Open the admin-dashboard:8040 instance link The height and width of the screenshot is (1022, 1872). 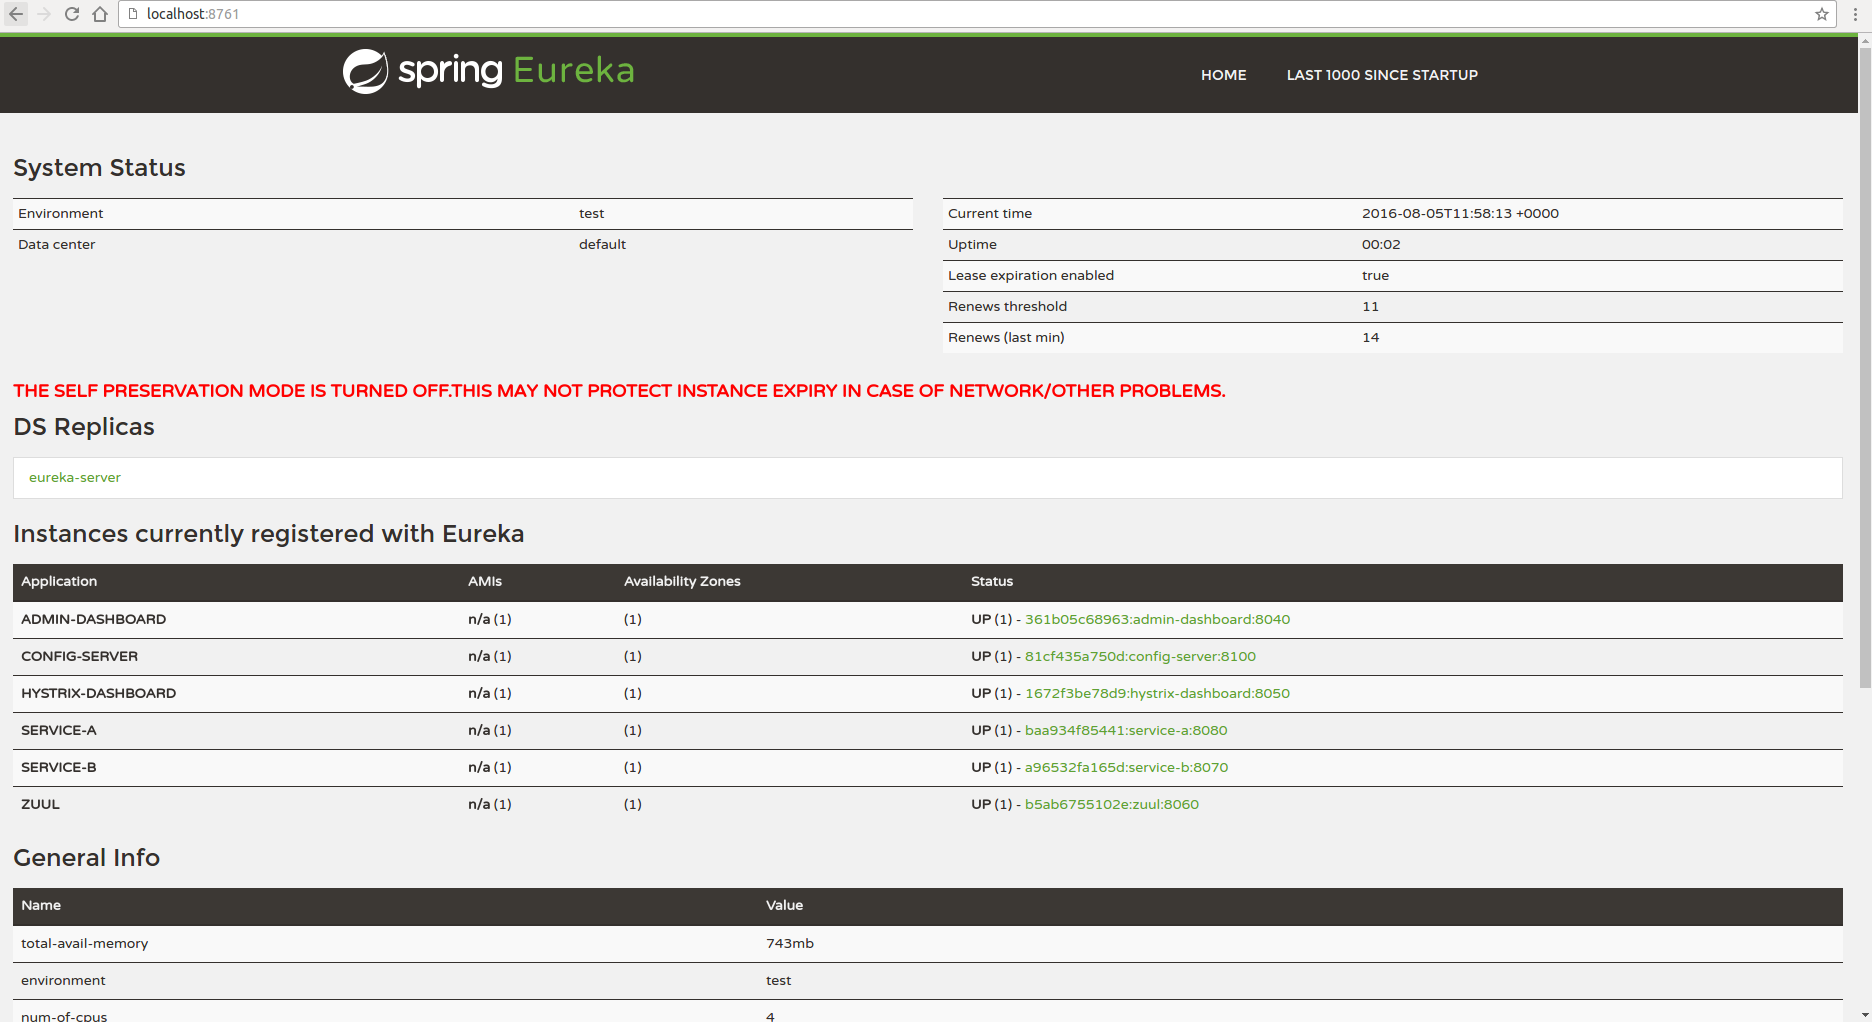click(x=1157, y=619)
